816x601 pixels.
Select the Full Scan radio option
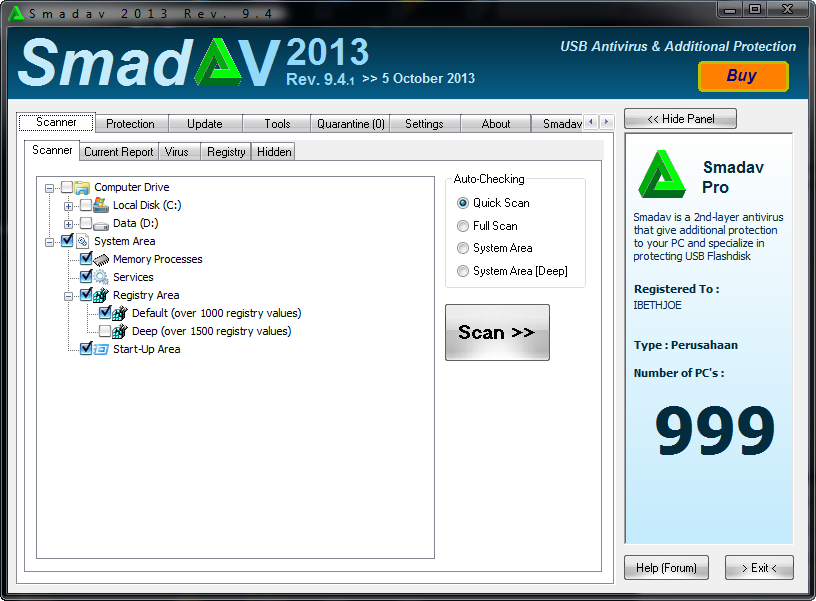463,226
